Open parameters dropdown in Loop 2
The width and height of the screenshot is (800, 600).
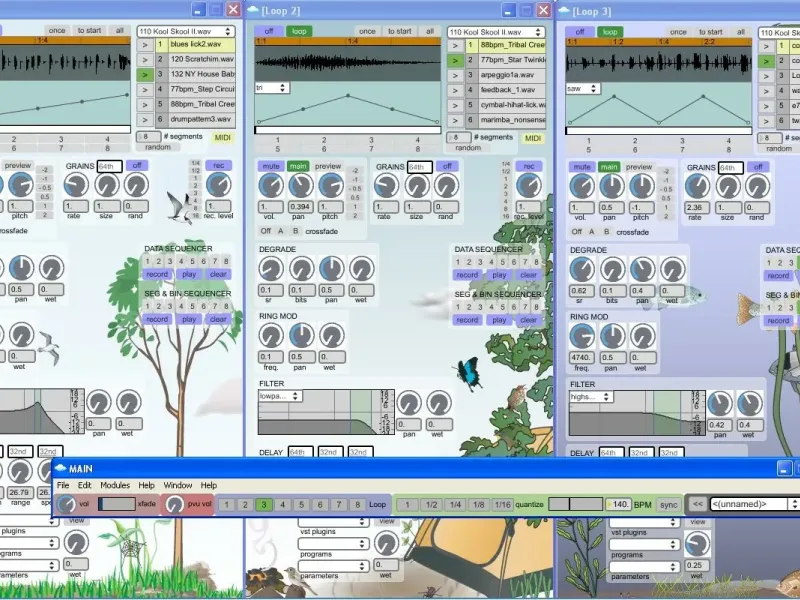click(333, 566)
